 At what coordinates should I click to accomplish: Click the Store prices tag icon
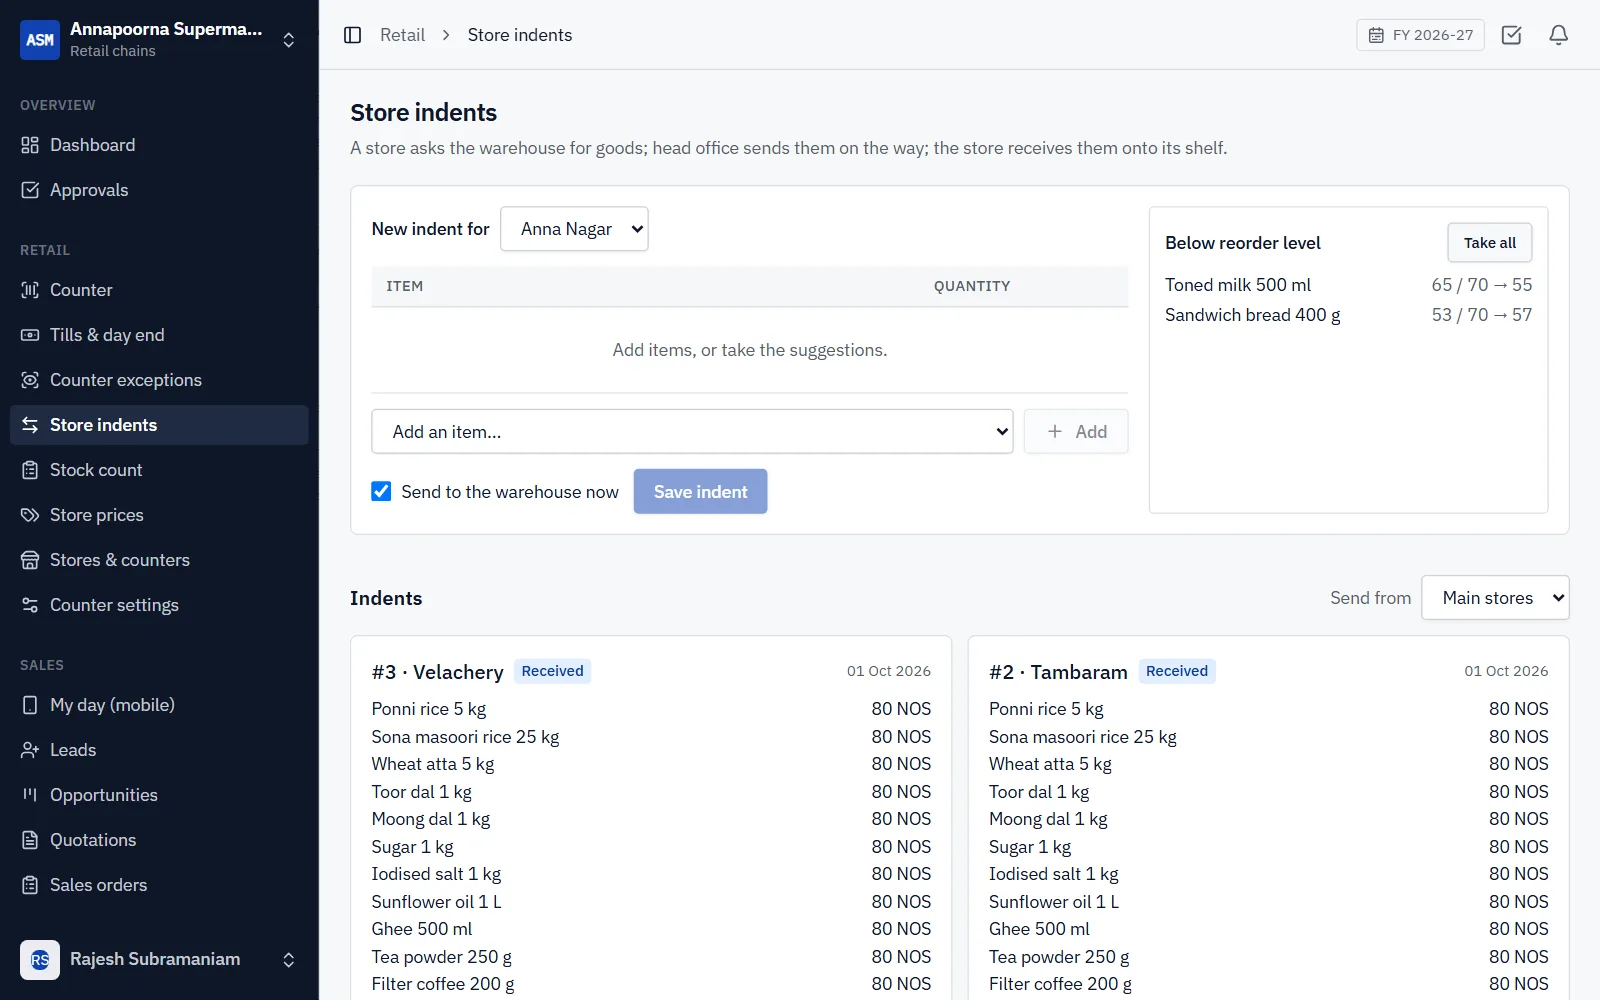click(x=30, y=515)
